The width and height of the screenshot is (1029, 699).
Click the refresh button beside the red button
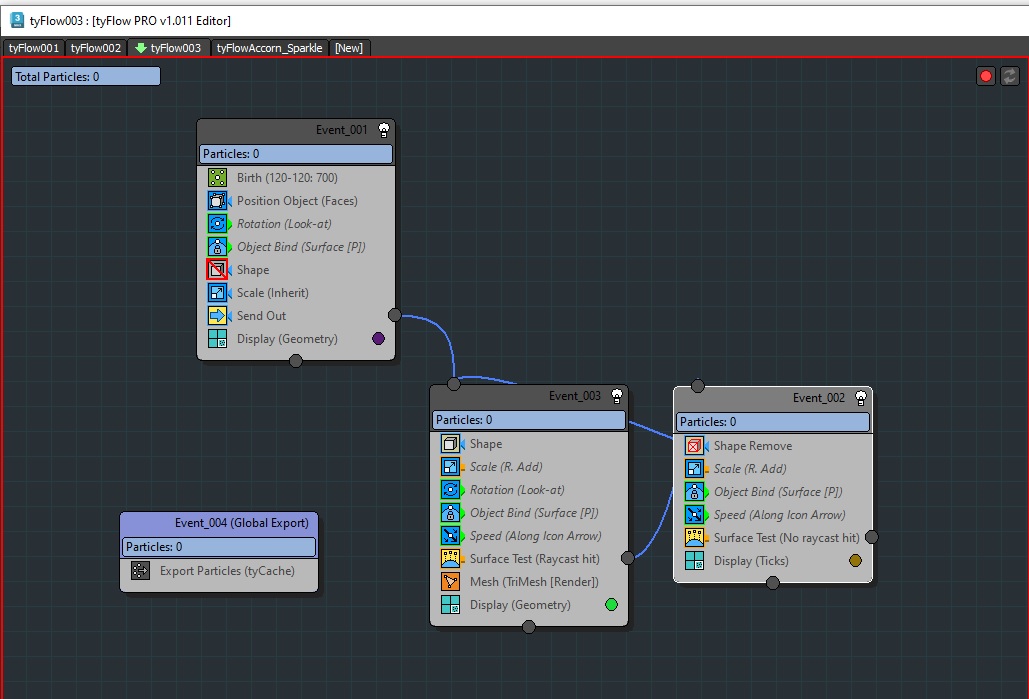[x=1009, y=76]
